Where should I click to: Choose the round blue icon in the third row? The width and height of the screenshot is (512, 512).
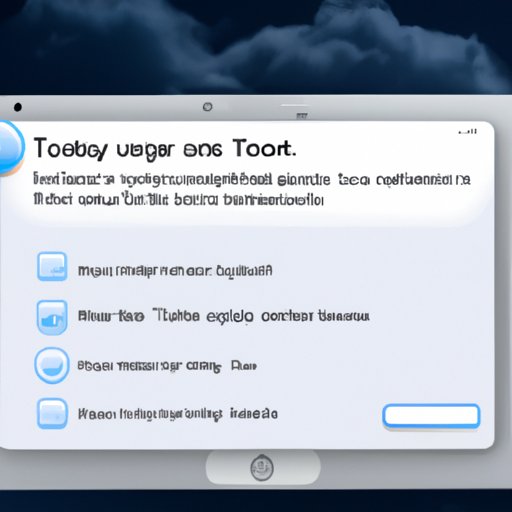click(x=52, y=365)
